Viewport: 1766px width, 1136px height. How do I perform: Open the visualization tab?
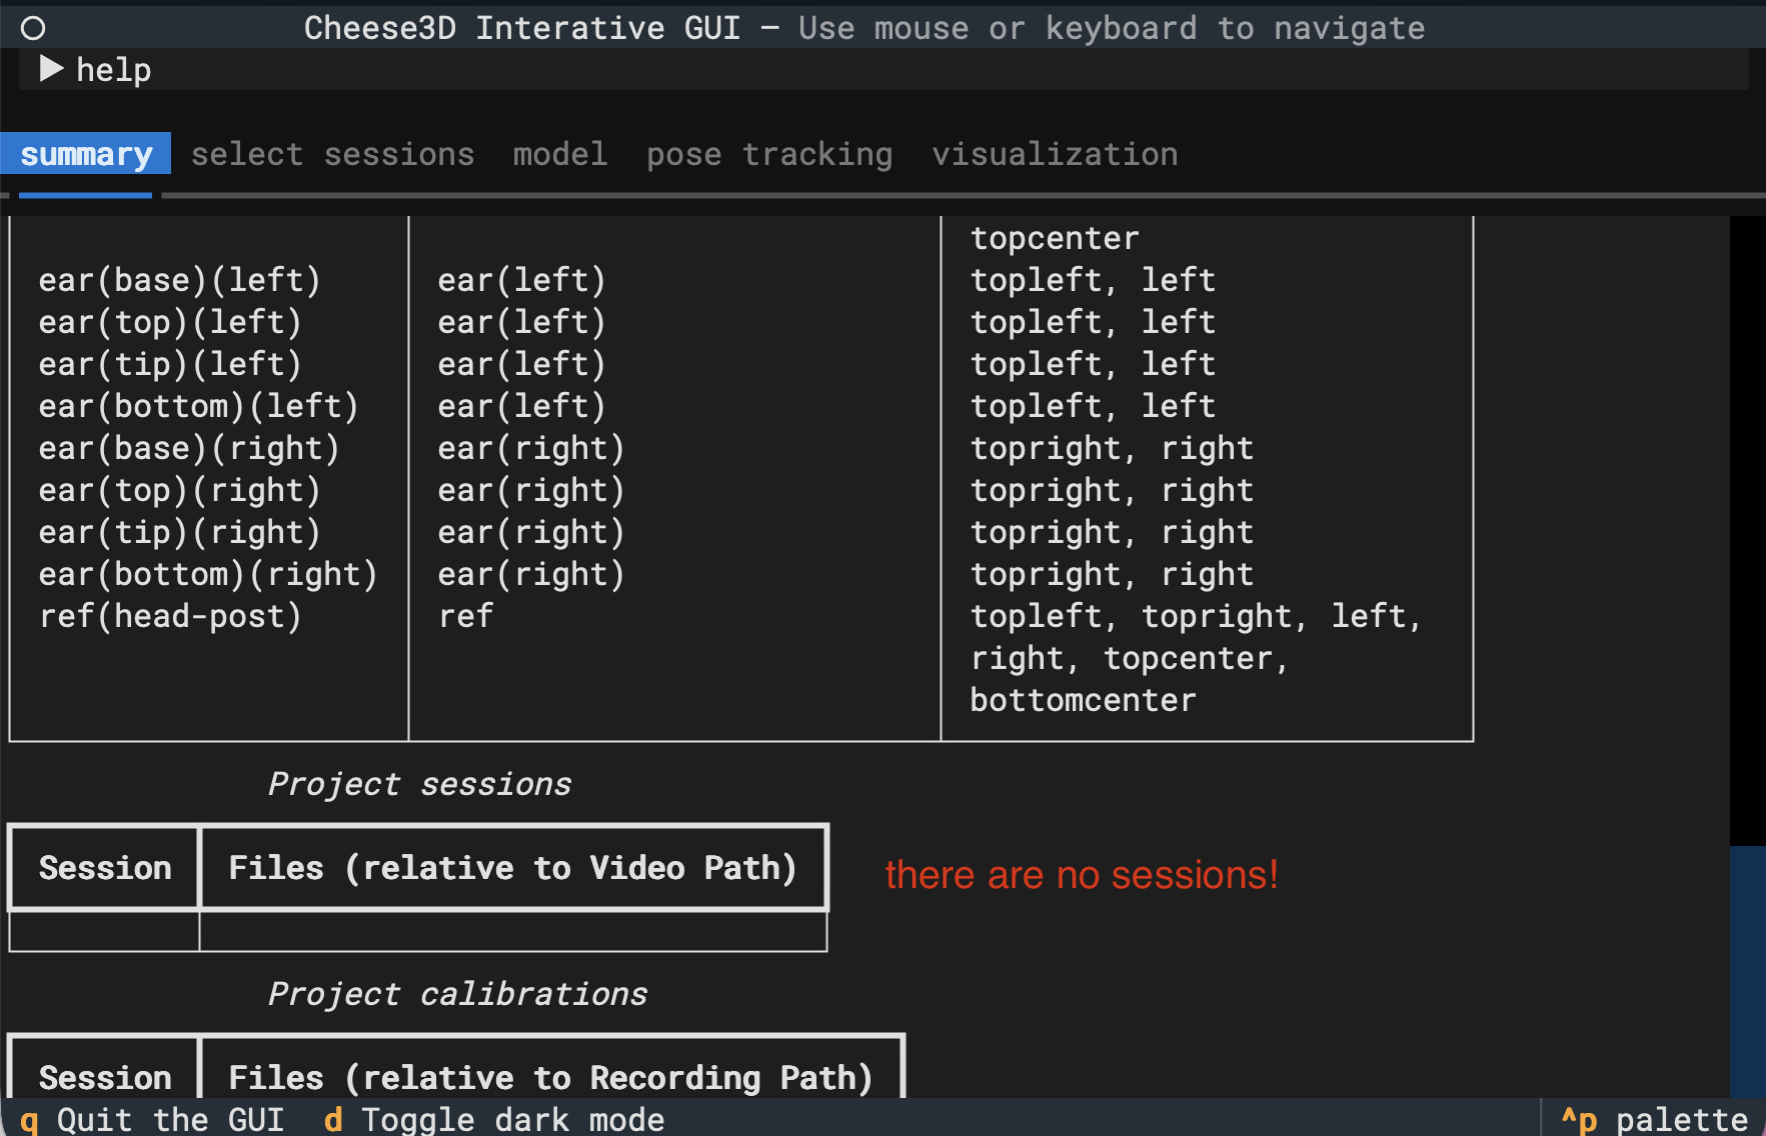click(x=1054, y=154)
